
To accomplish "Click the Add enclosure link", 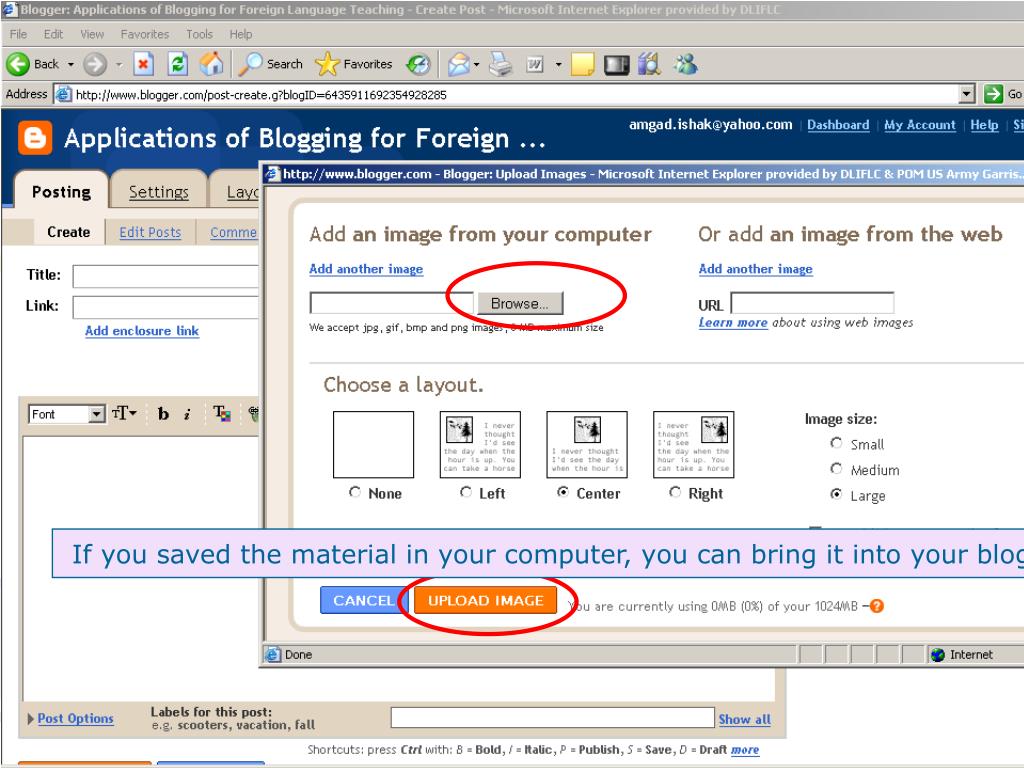I will [142, 330].
